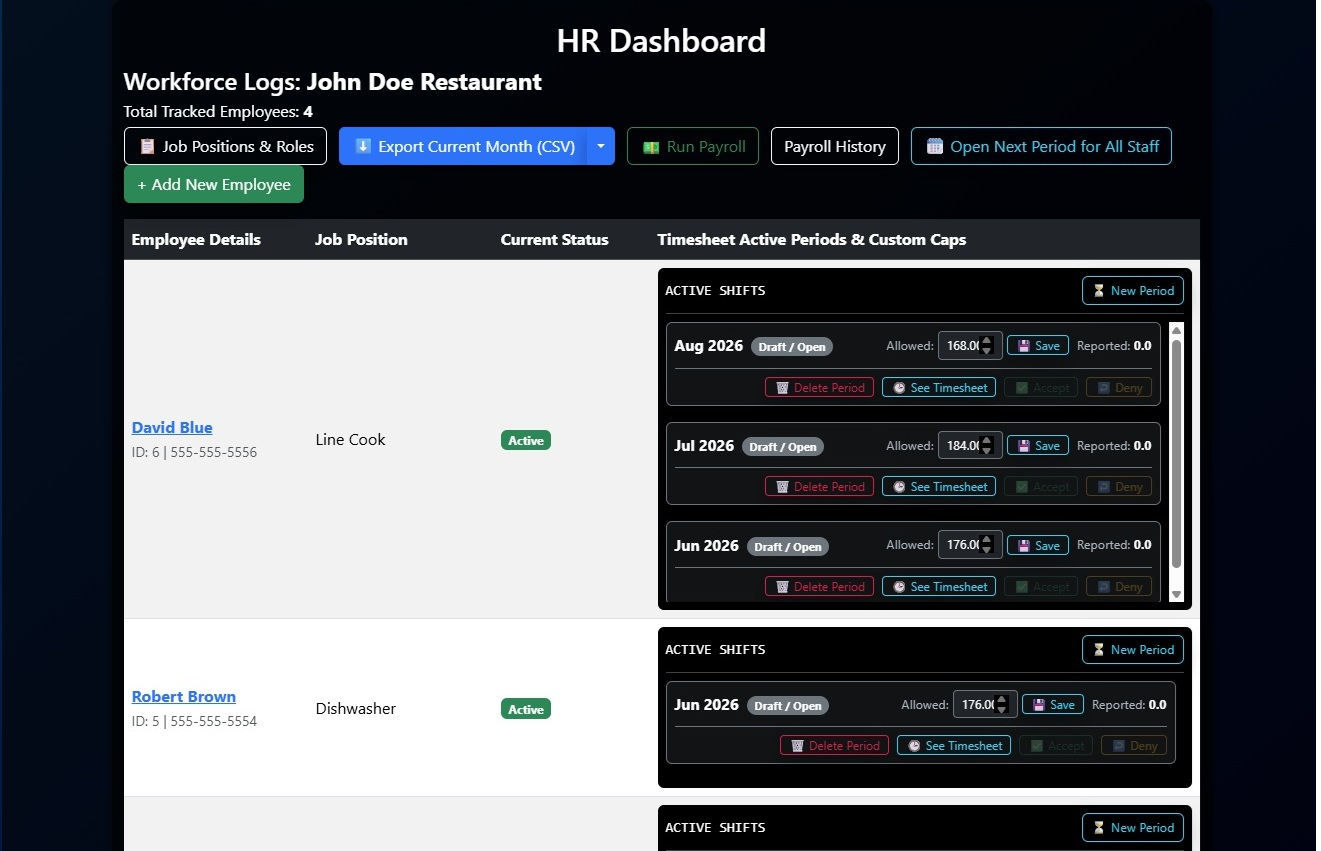Click allowed hours field for David Blue Jul 2026
This screenshot has height=851, width=1321.
969,445
